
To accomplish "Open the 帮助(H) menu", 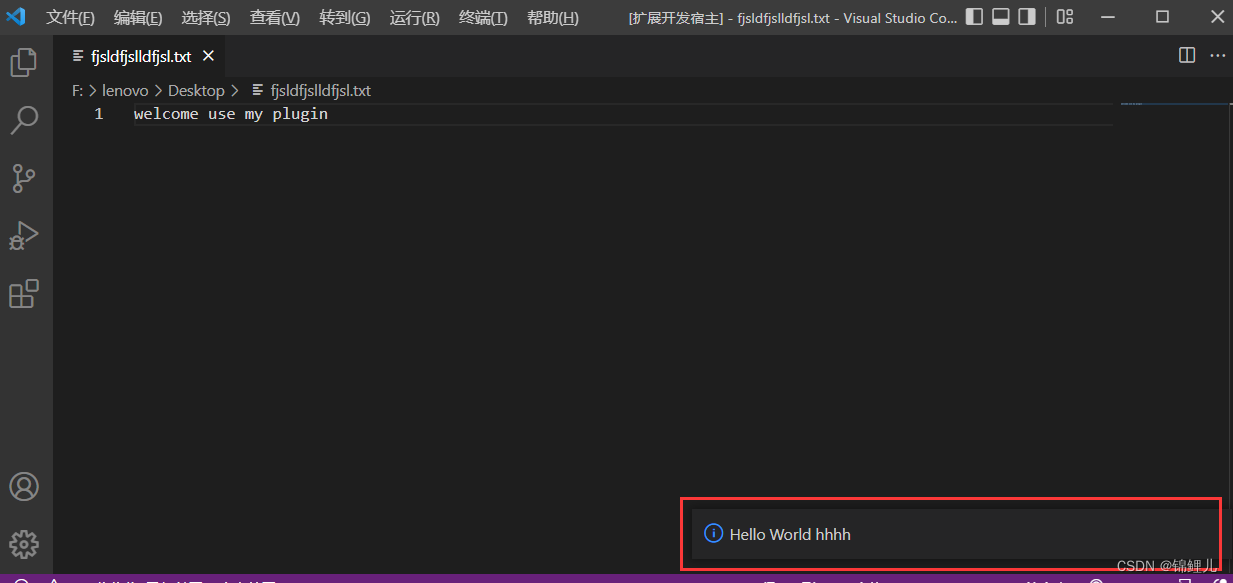I will point(553,18).
